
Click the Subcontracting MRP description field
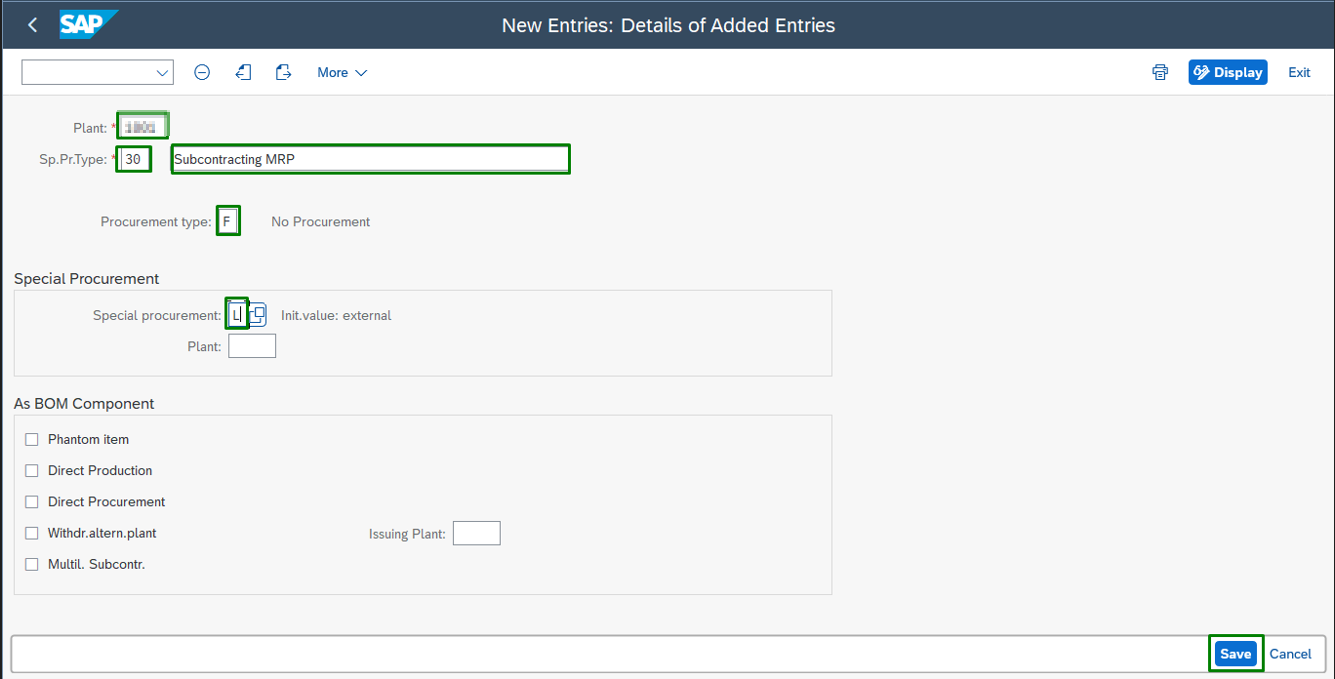(x=370, y=159)
